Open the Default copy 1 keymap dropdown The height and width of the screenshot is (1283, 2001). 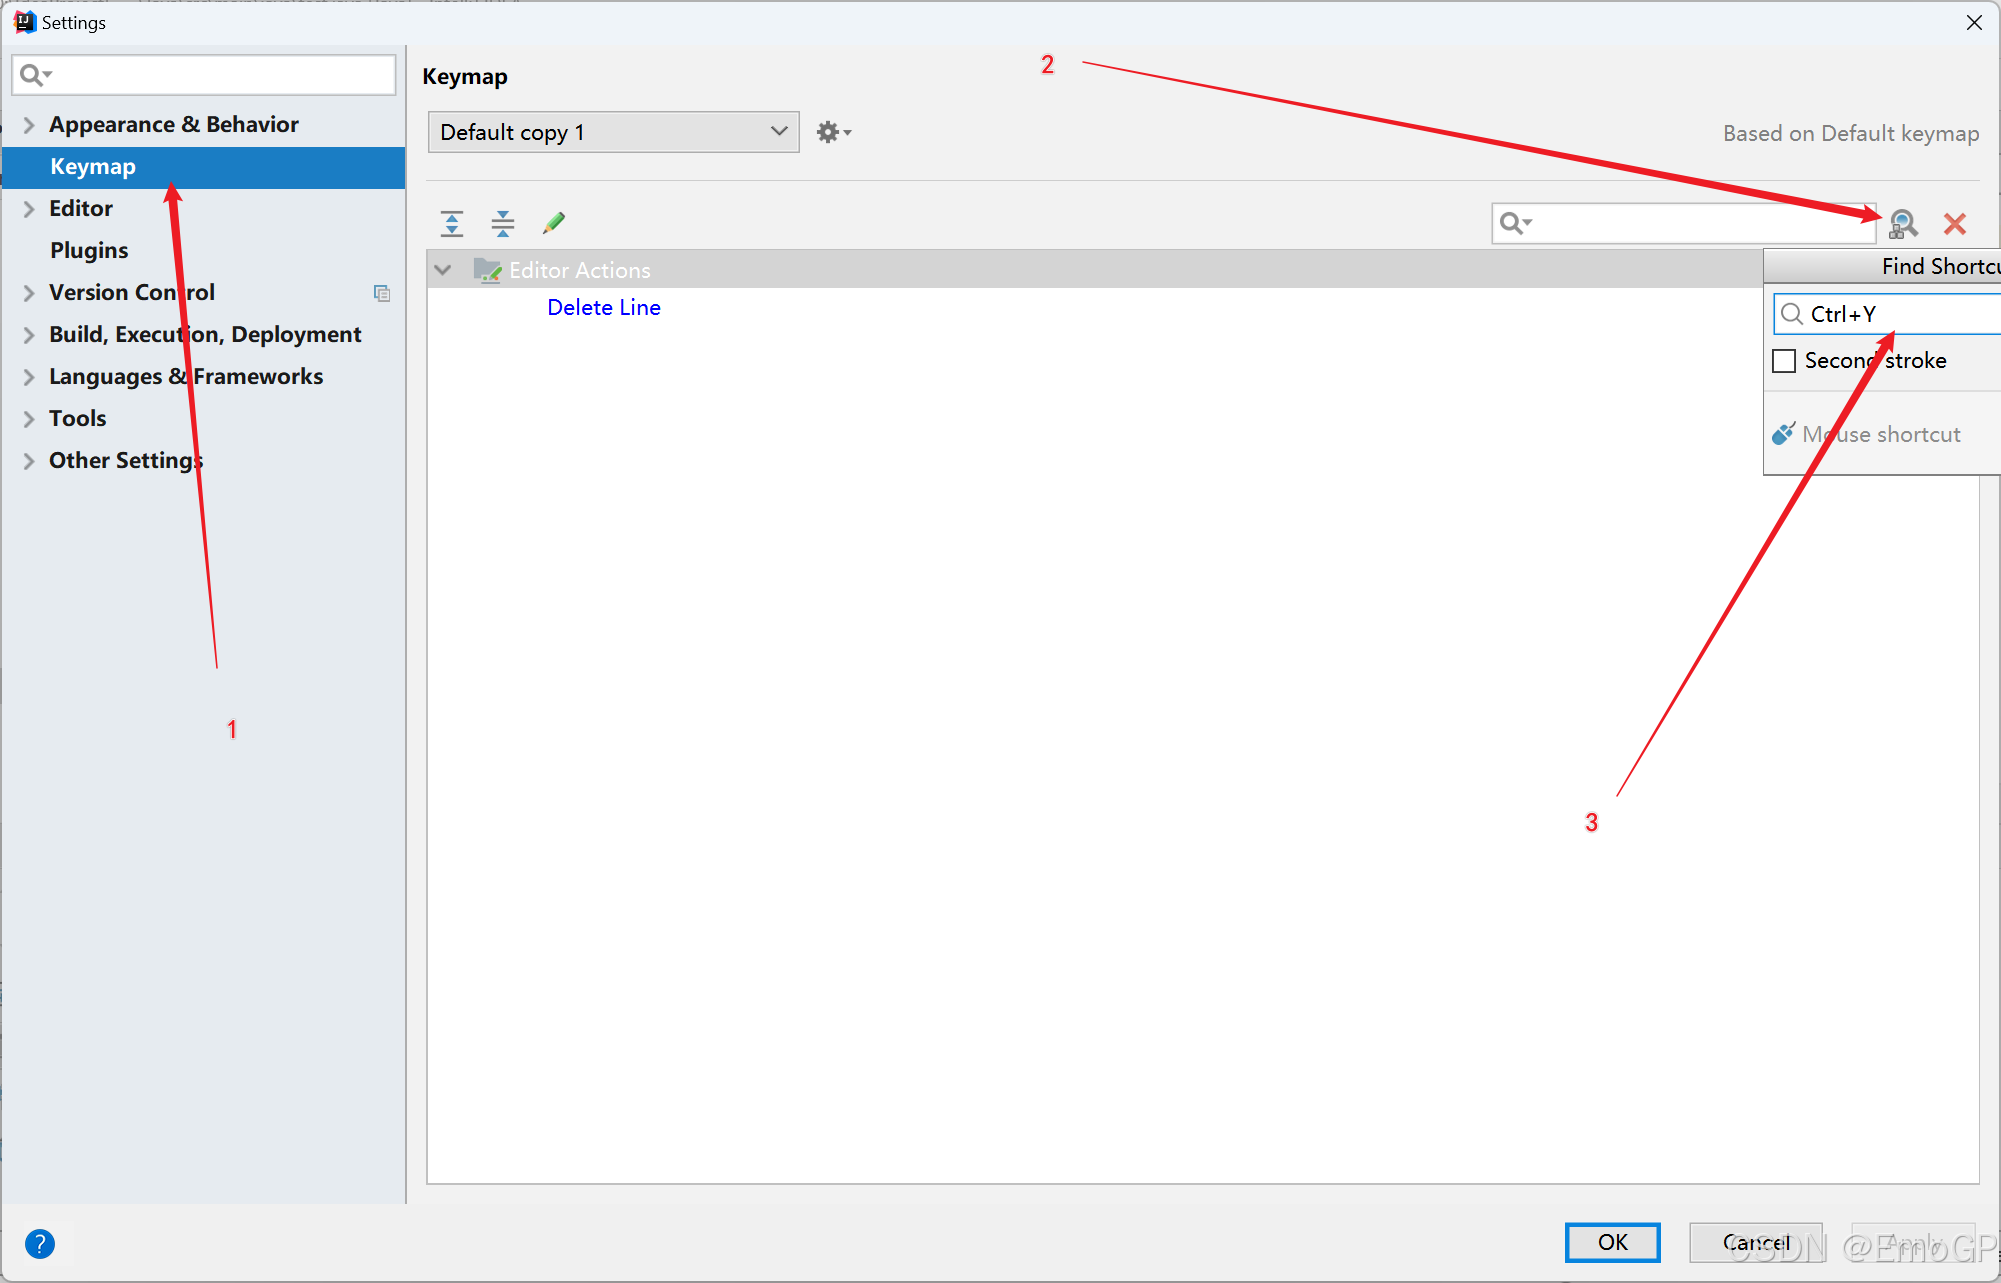[x=613, y=132]
